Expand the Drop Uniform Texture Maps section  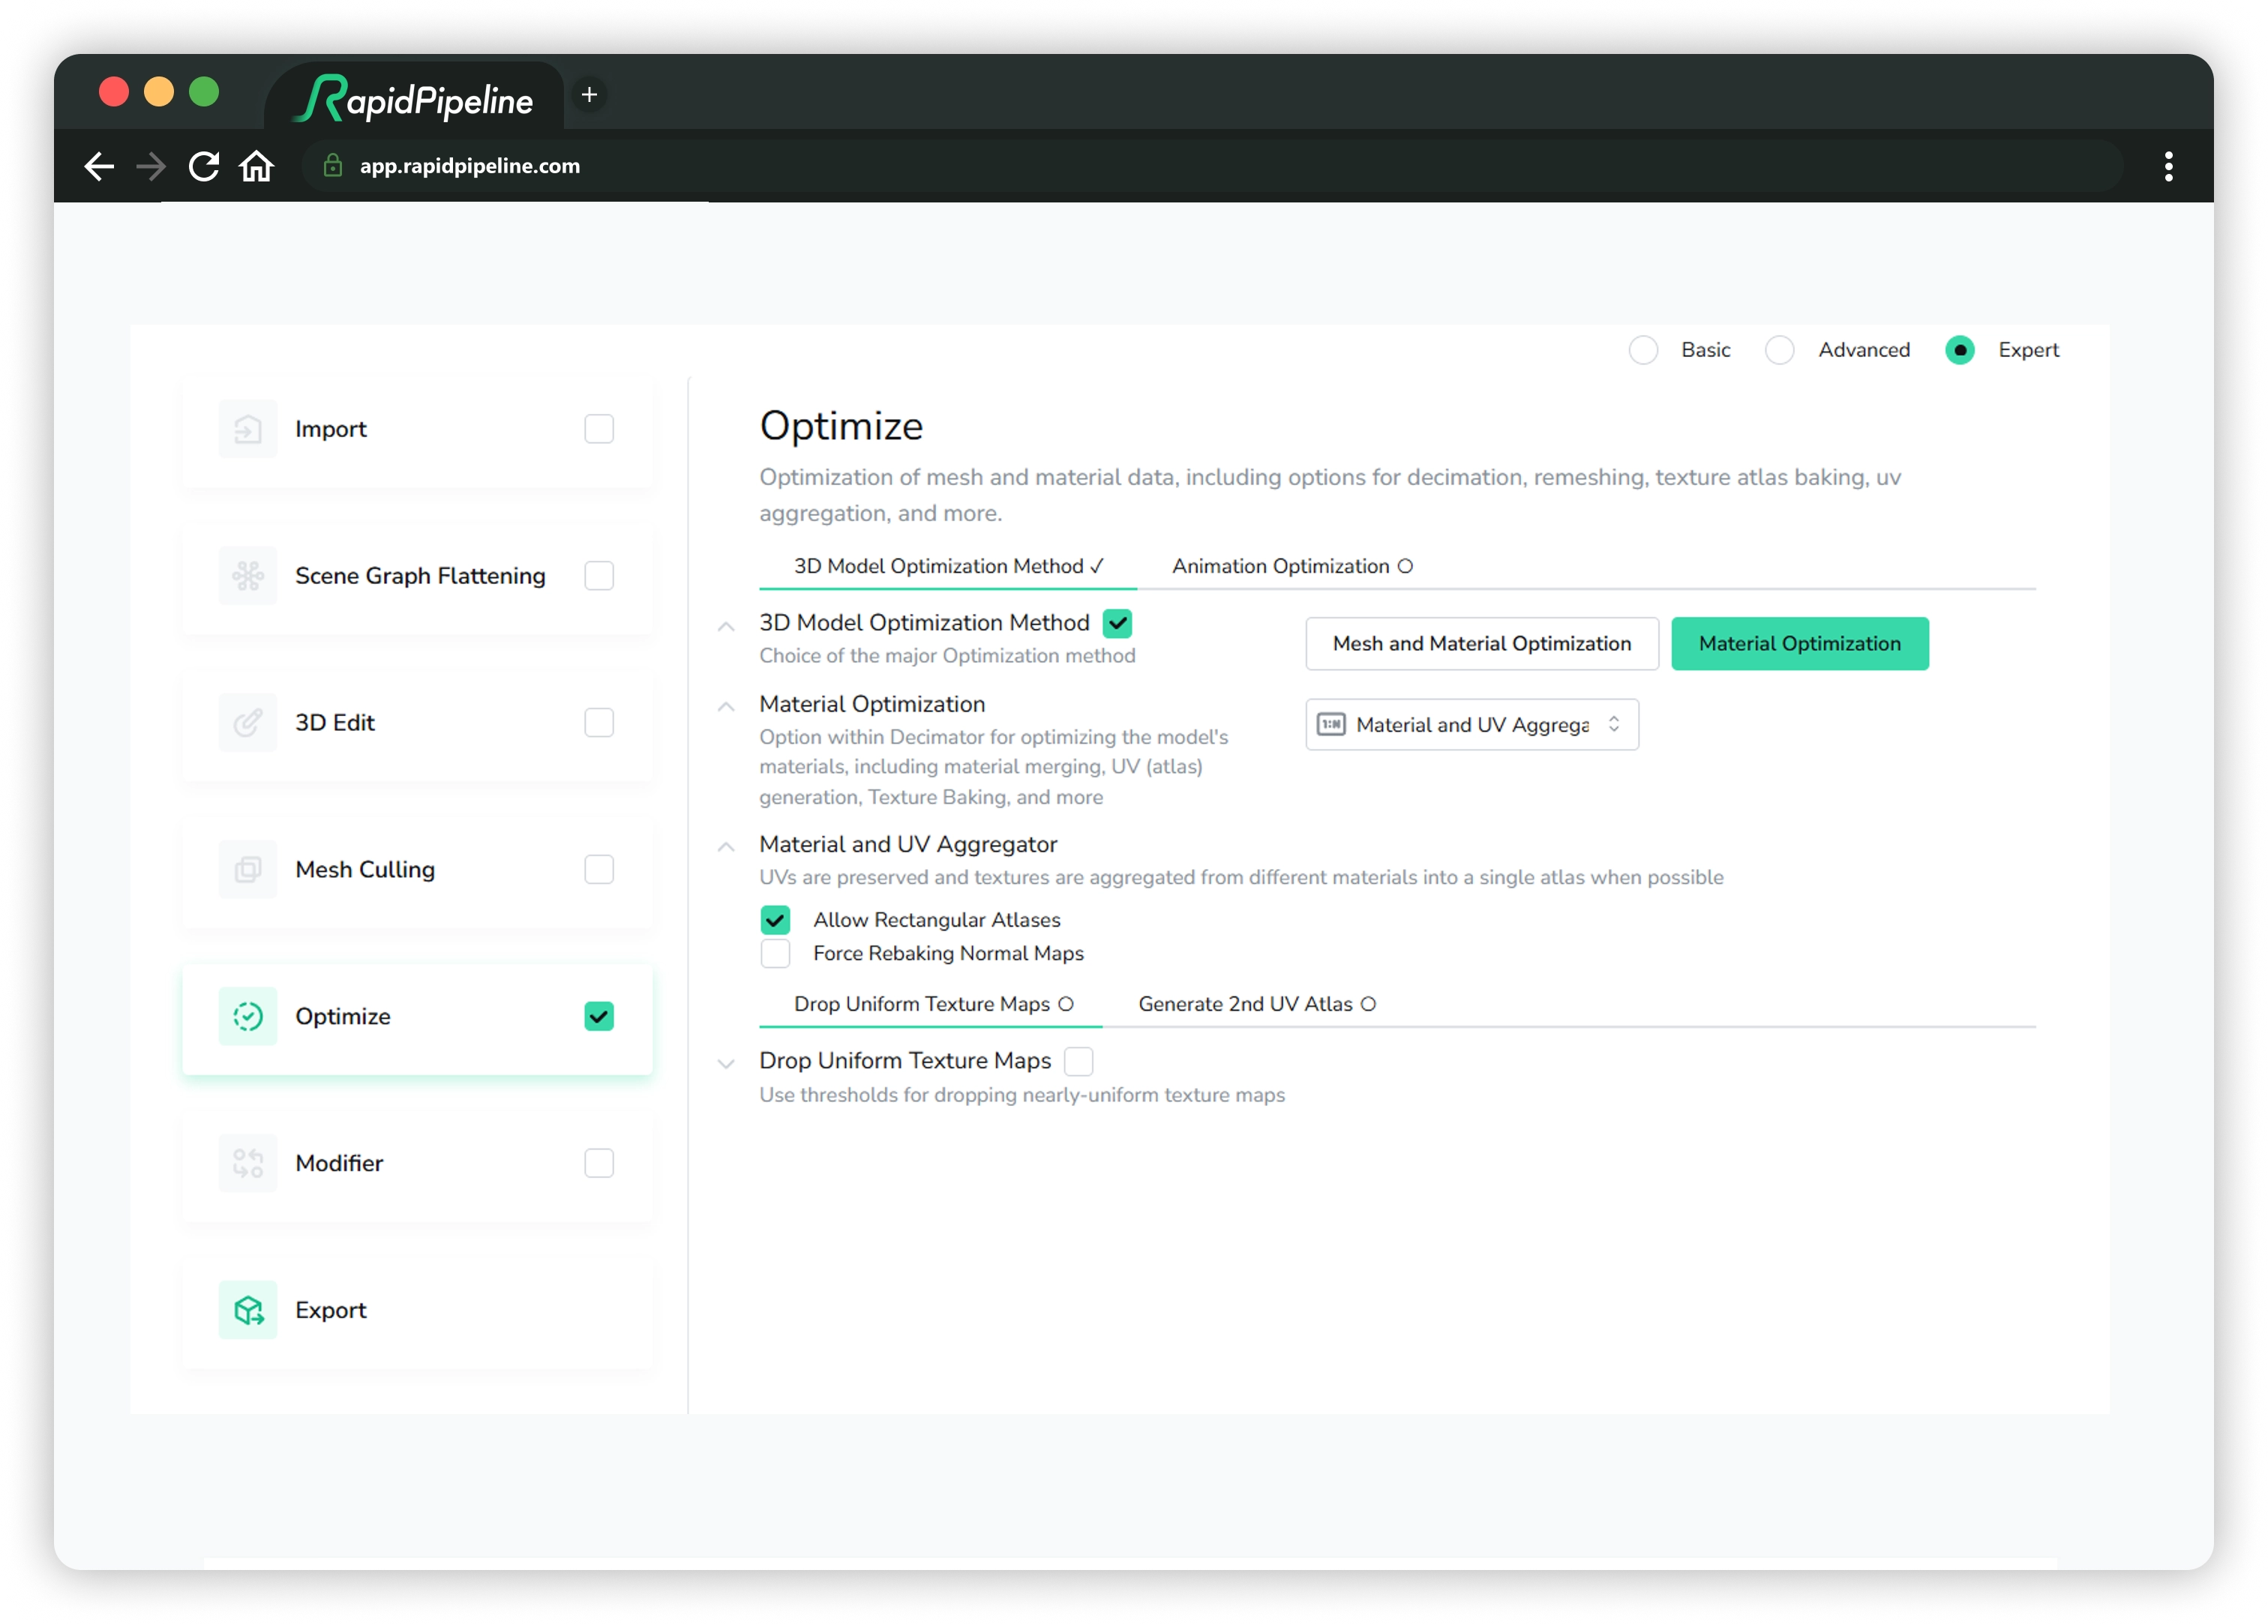pyautogui.click(x=727, y=1063)
